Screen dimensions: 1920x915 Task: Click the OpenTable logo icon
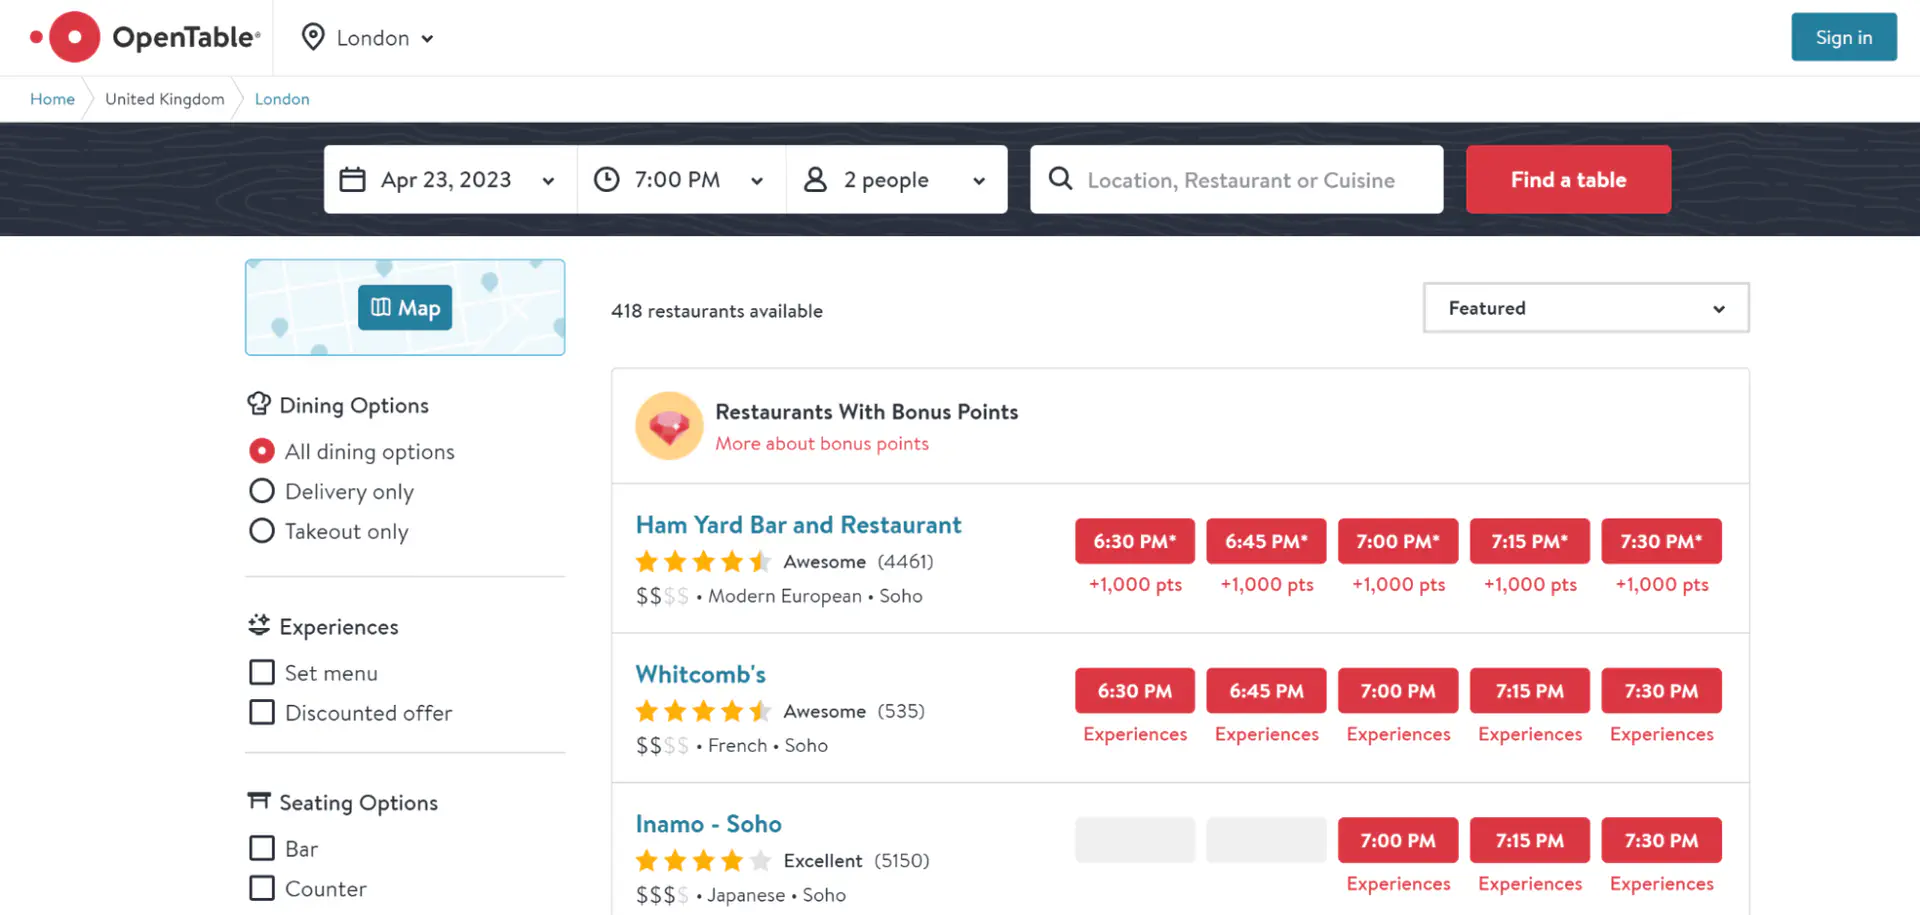(x=73, y=37)
